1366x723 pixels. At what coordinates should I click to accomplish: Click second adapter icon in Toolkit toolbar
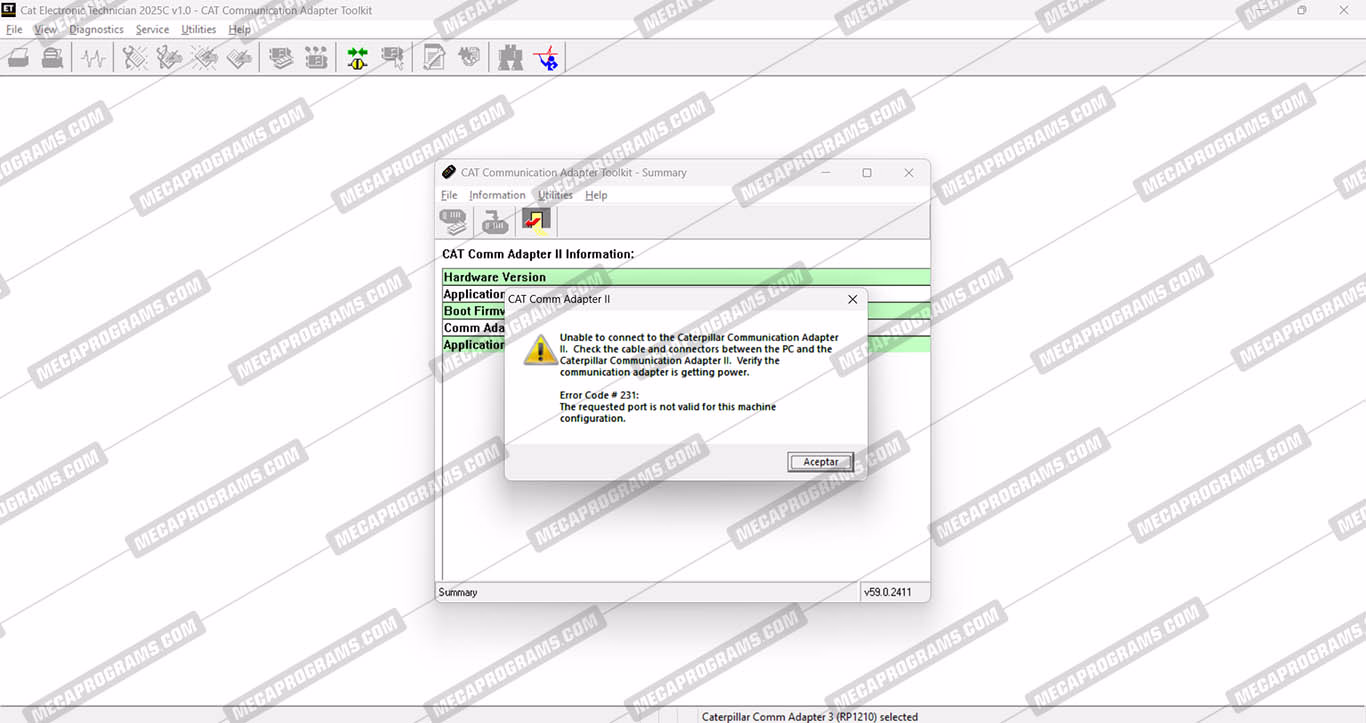pos(494,221)
